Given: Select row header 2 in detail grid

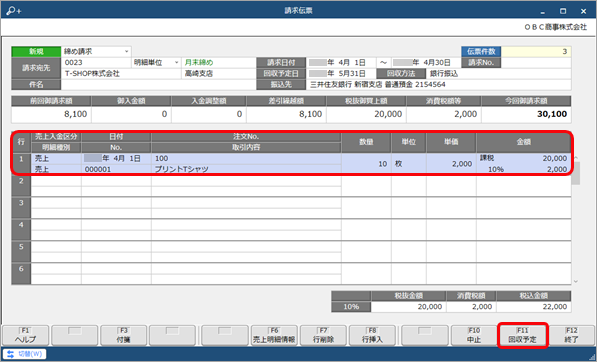Looking at the screenshot, I should [x=21, y=185].
